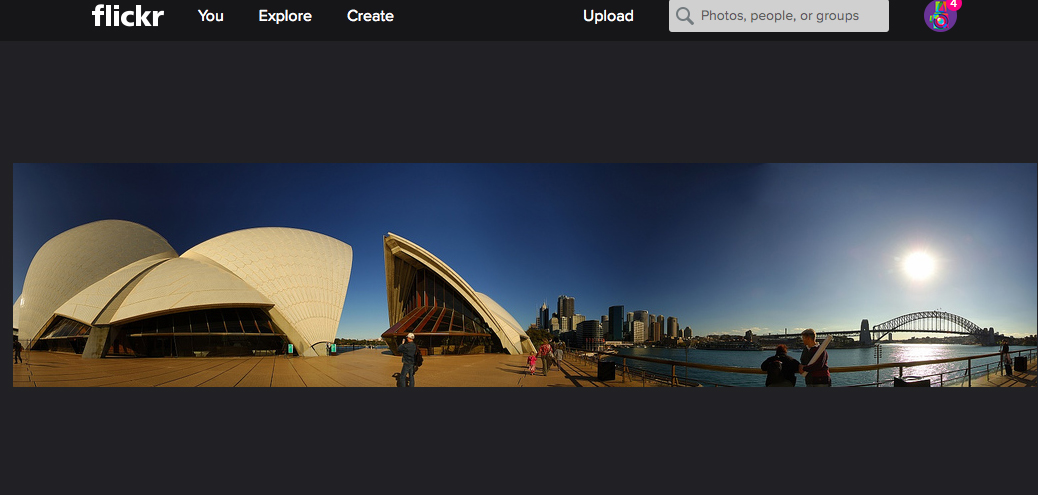Click the search magnifier icon
The height and width of the screenshot is (495, 1038).
tap(684, 16)
